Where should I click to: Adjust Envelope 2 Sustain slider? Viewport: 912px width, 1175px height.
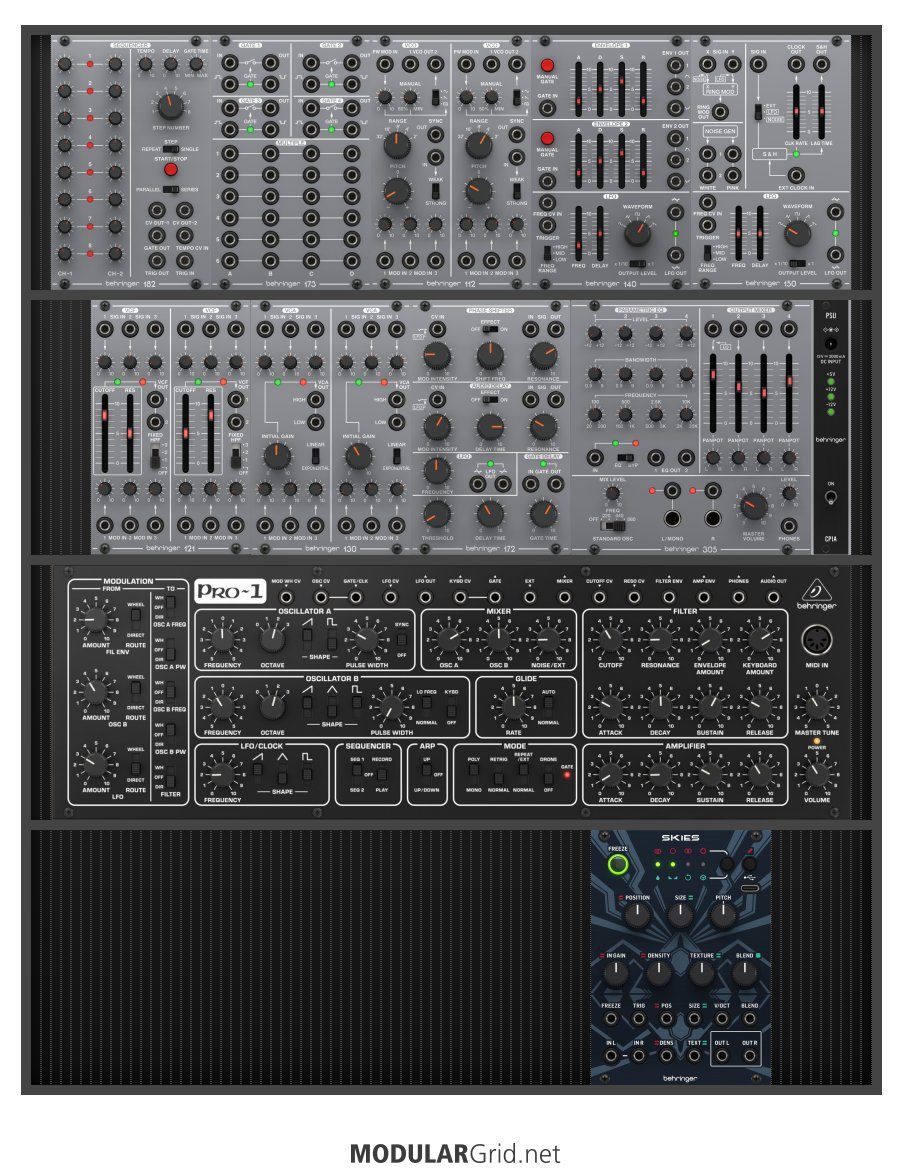coord(621,161)
